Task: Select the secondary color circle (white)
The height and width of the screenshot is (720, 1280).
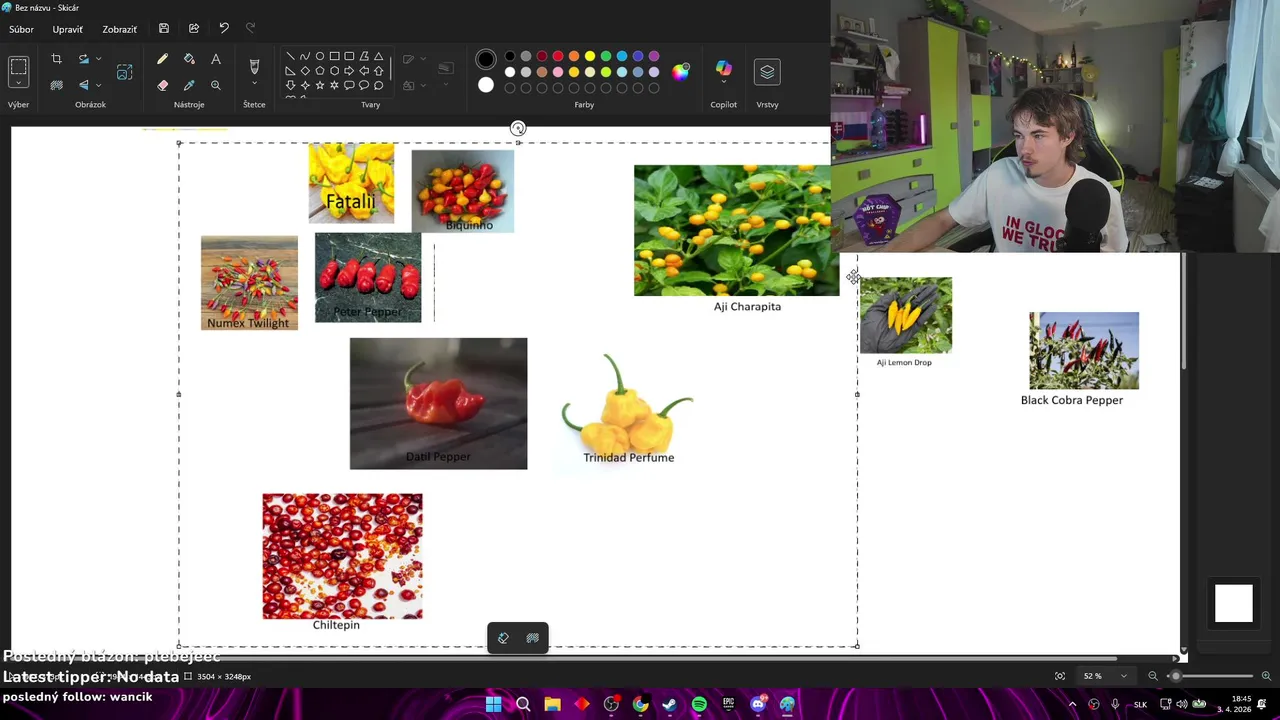Action: click(x=486, y=85)
